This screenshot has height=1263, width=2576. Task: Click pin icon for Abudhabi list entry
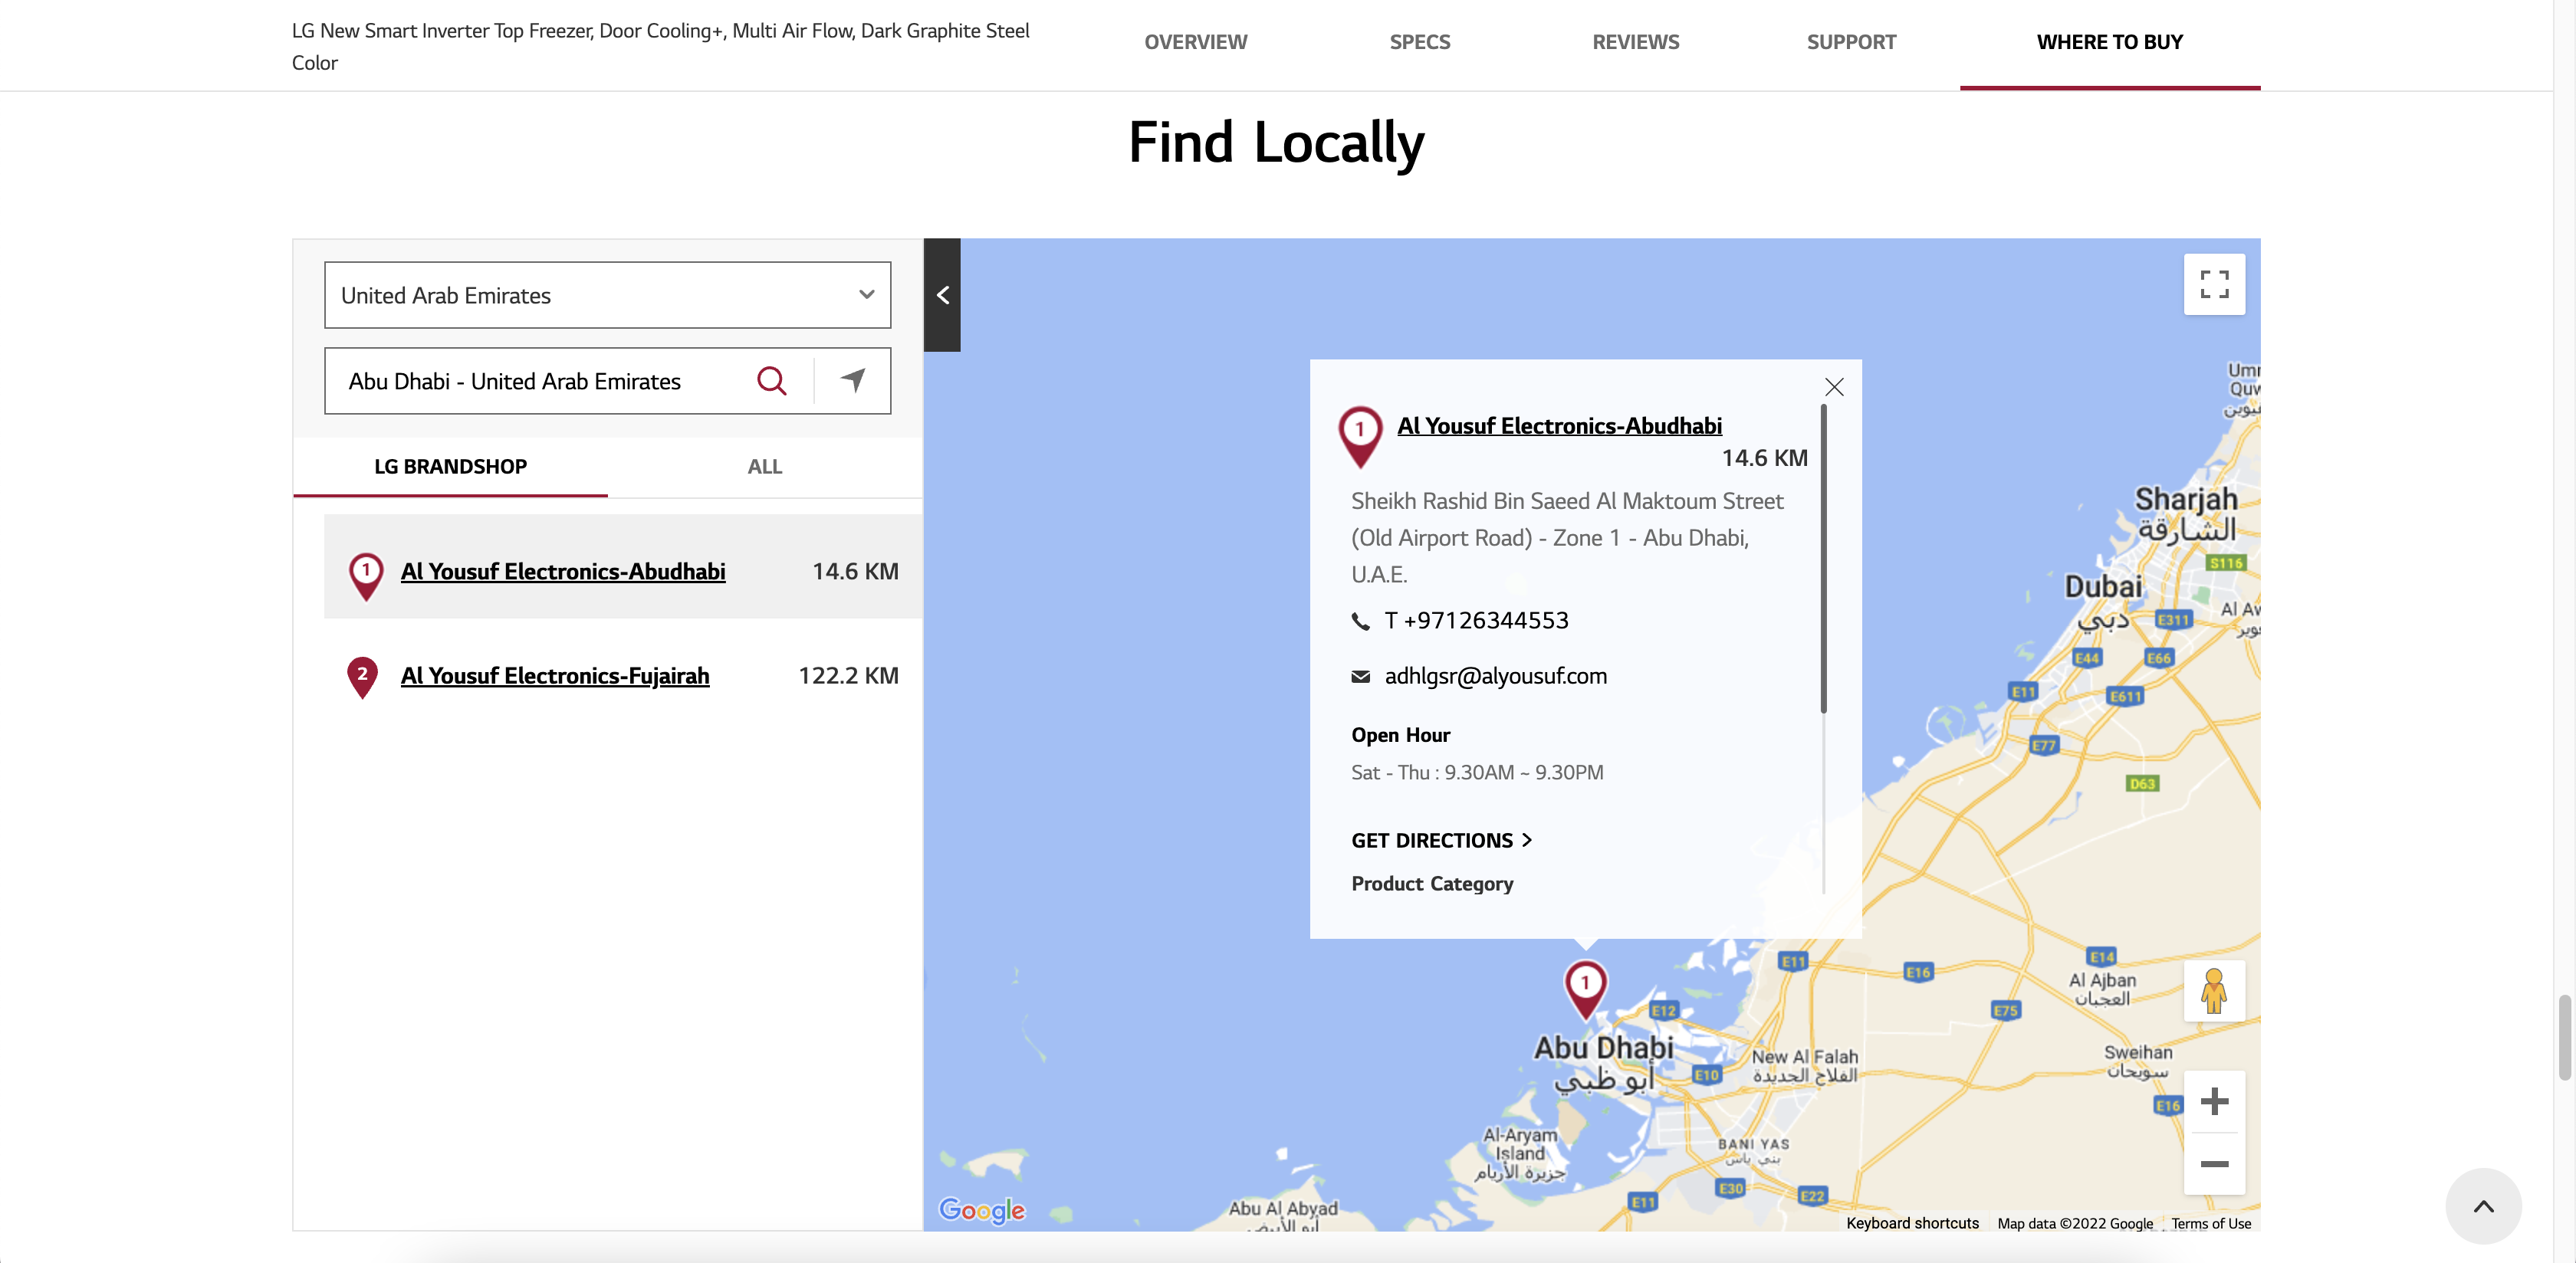point(366,576)
